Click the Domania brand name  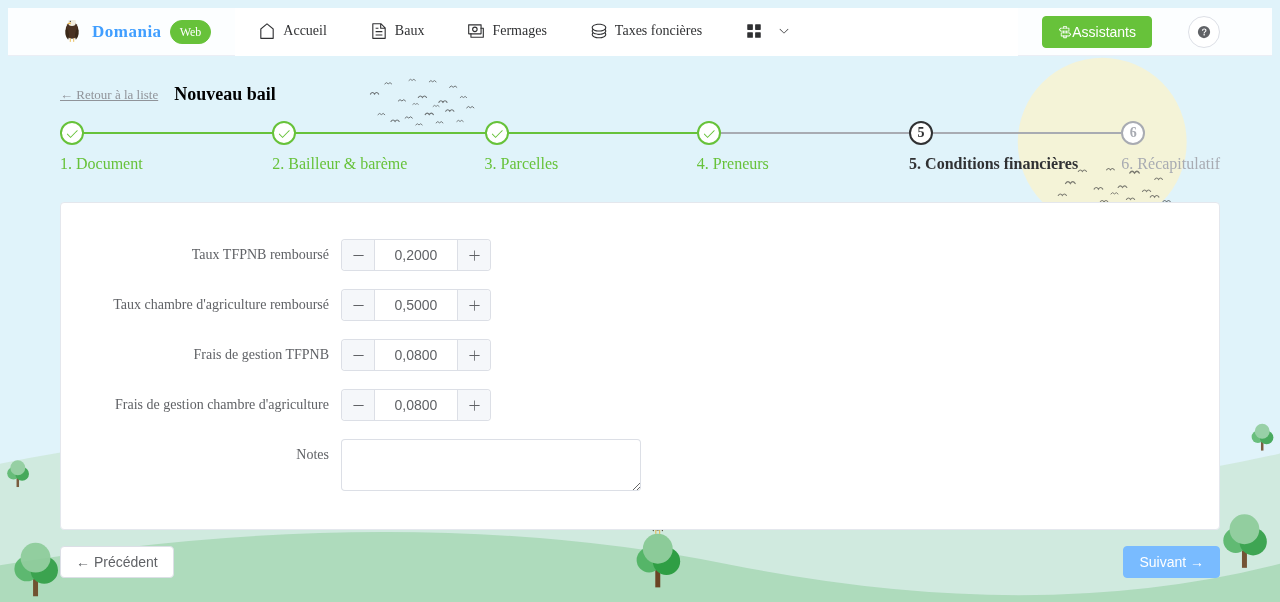[x=126, y=32]
